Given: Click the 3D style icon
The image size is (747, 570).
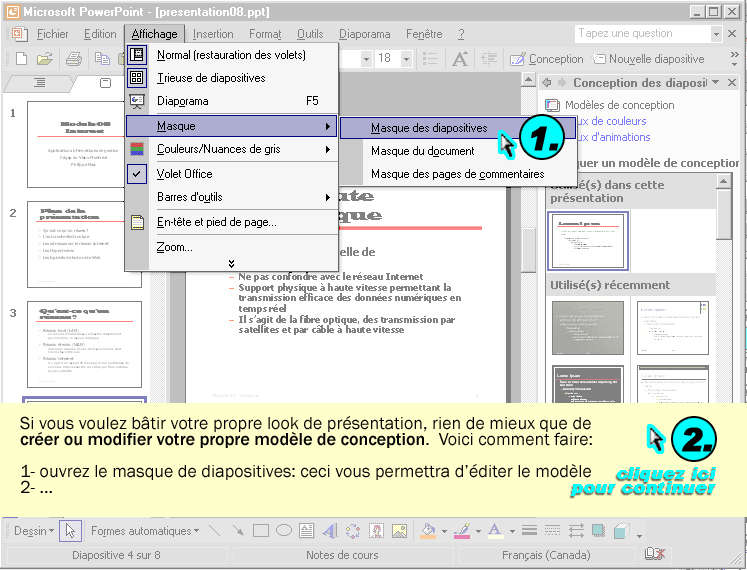Looking at the screenshot, I should pos(622,530).
